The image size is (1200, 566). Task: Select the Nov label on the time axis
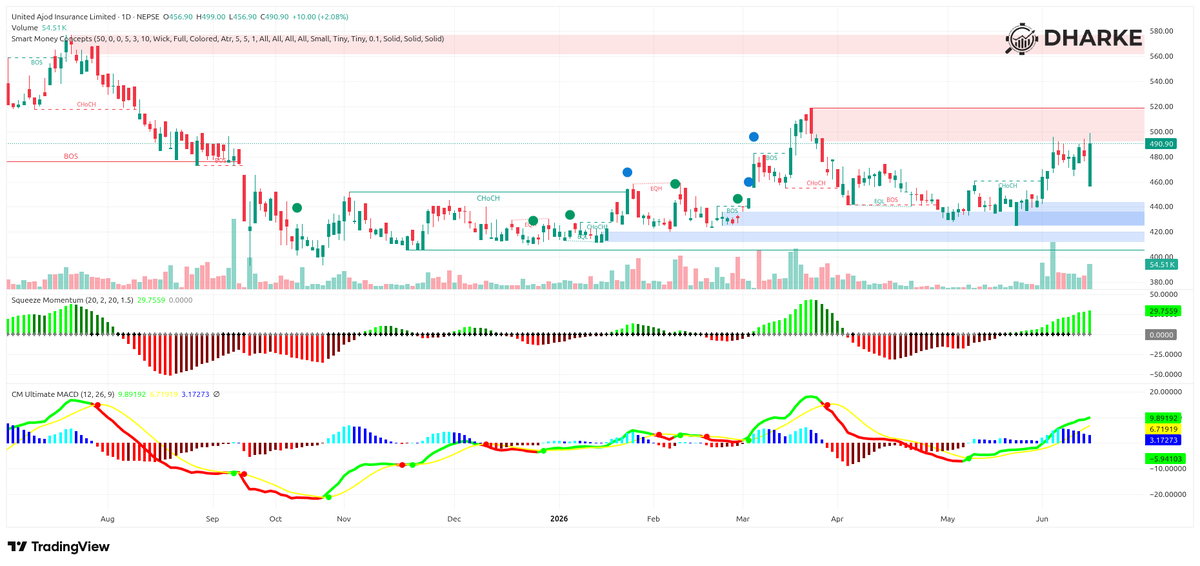(x=345, y=520)
